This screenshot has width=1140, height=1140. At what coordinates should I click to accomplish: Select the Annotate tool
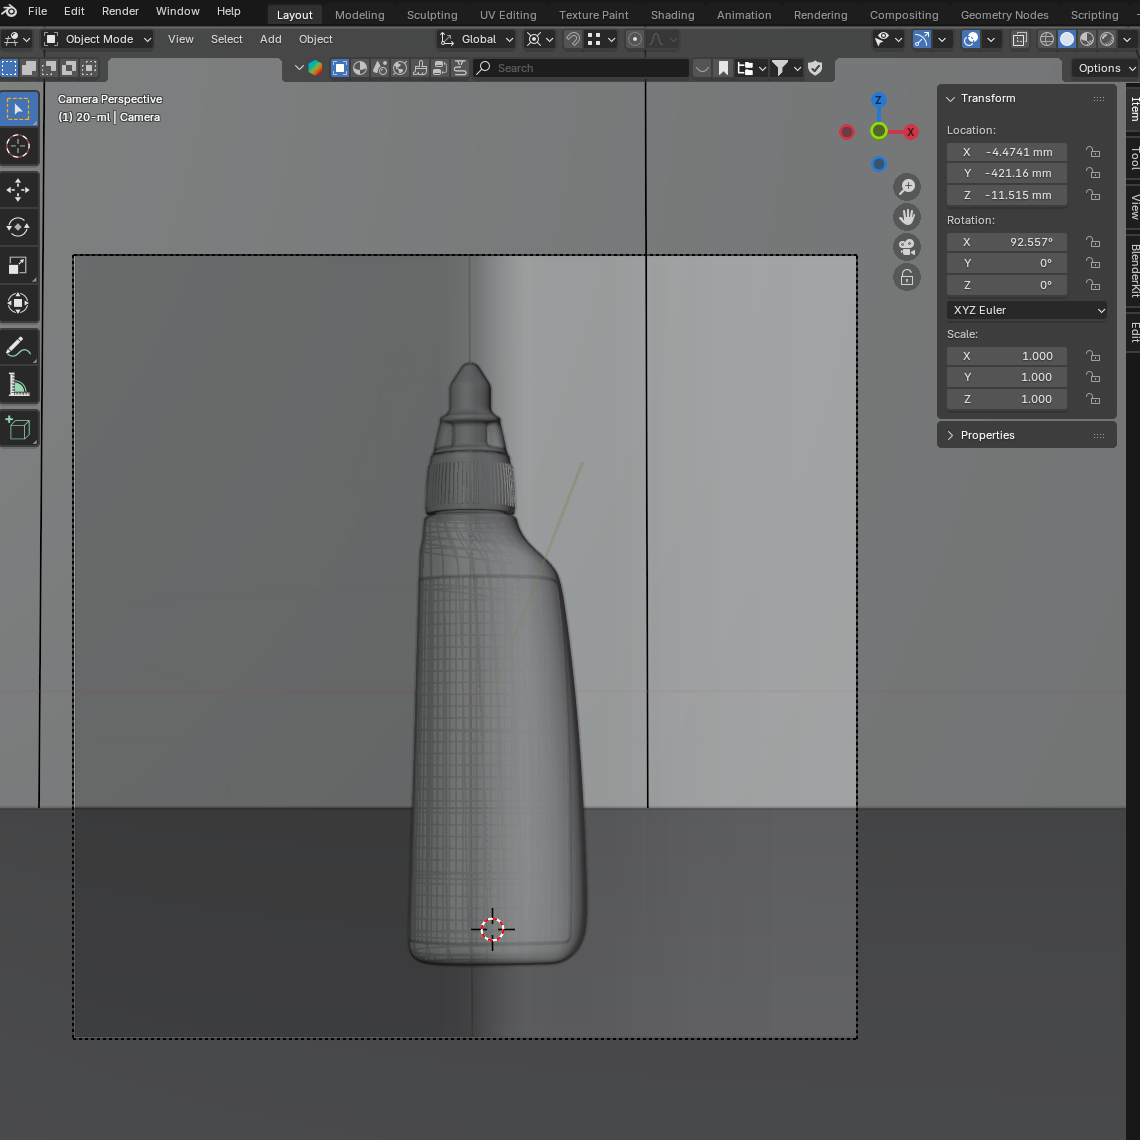(18, 347)
